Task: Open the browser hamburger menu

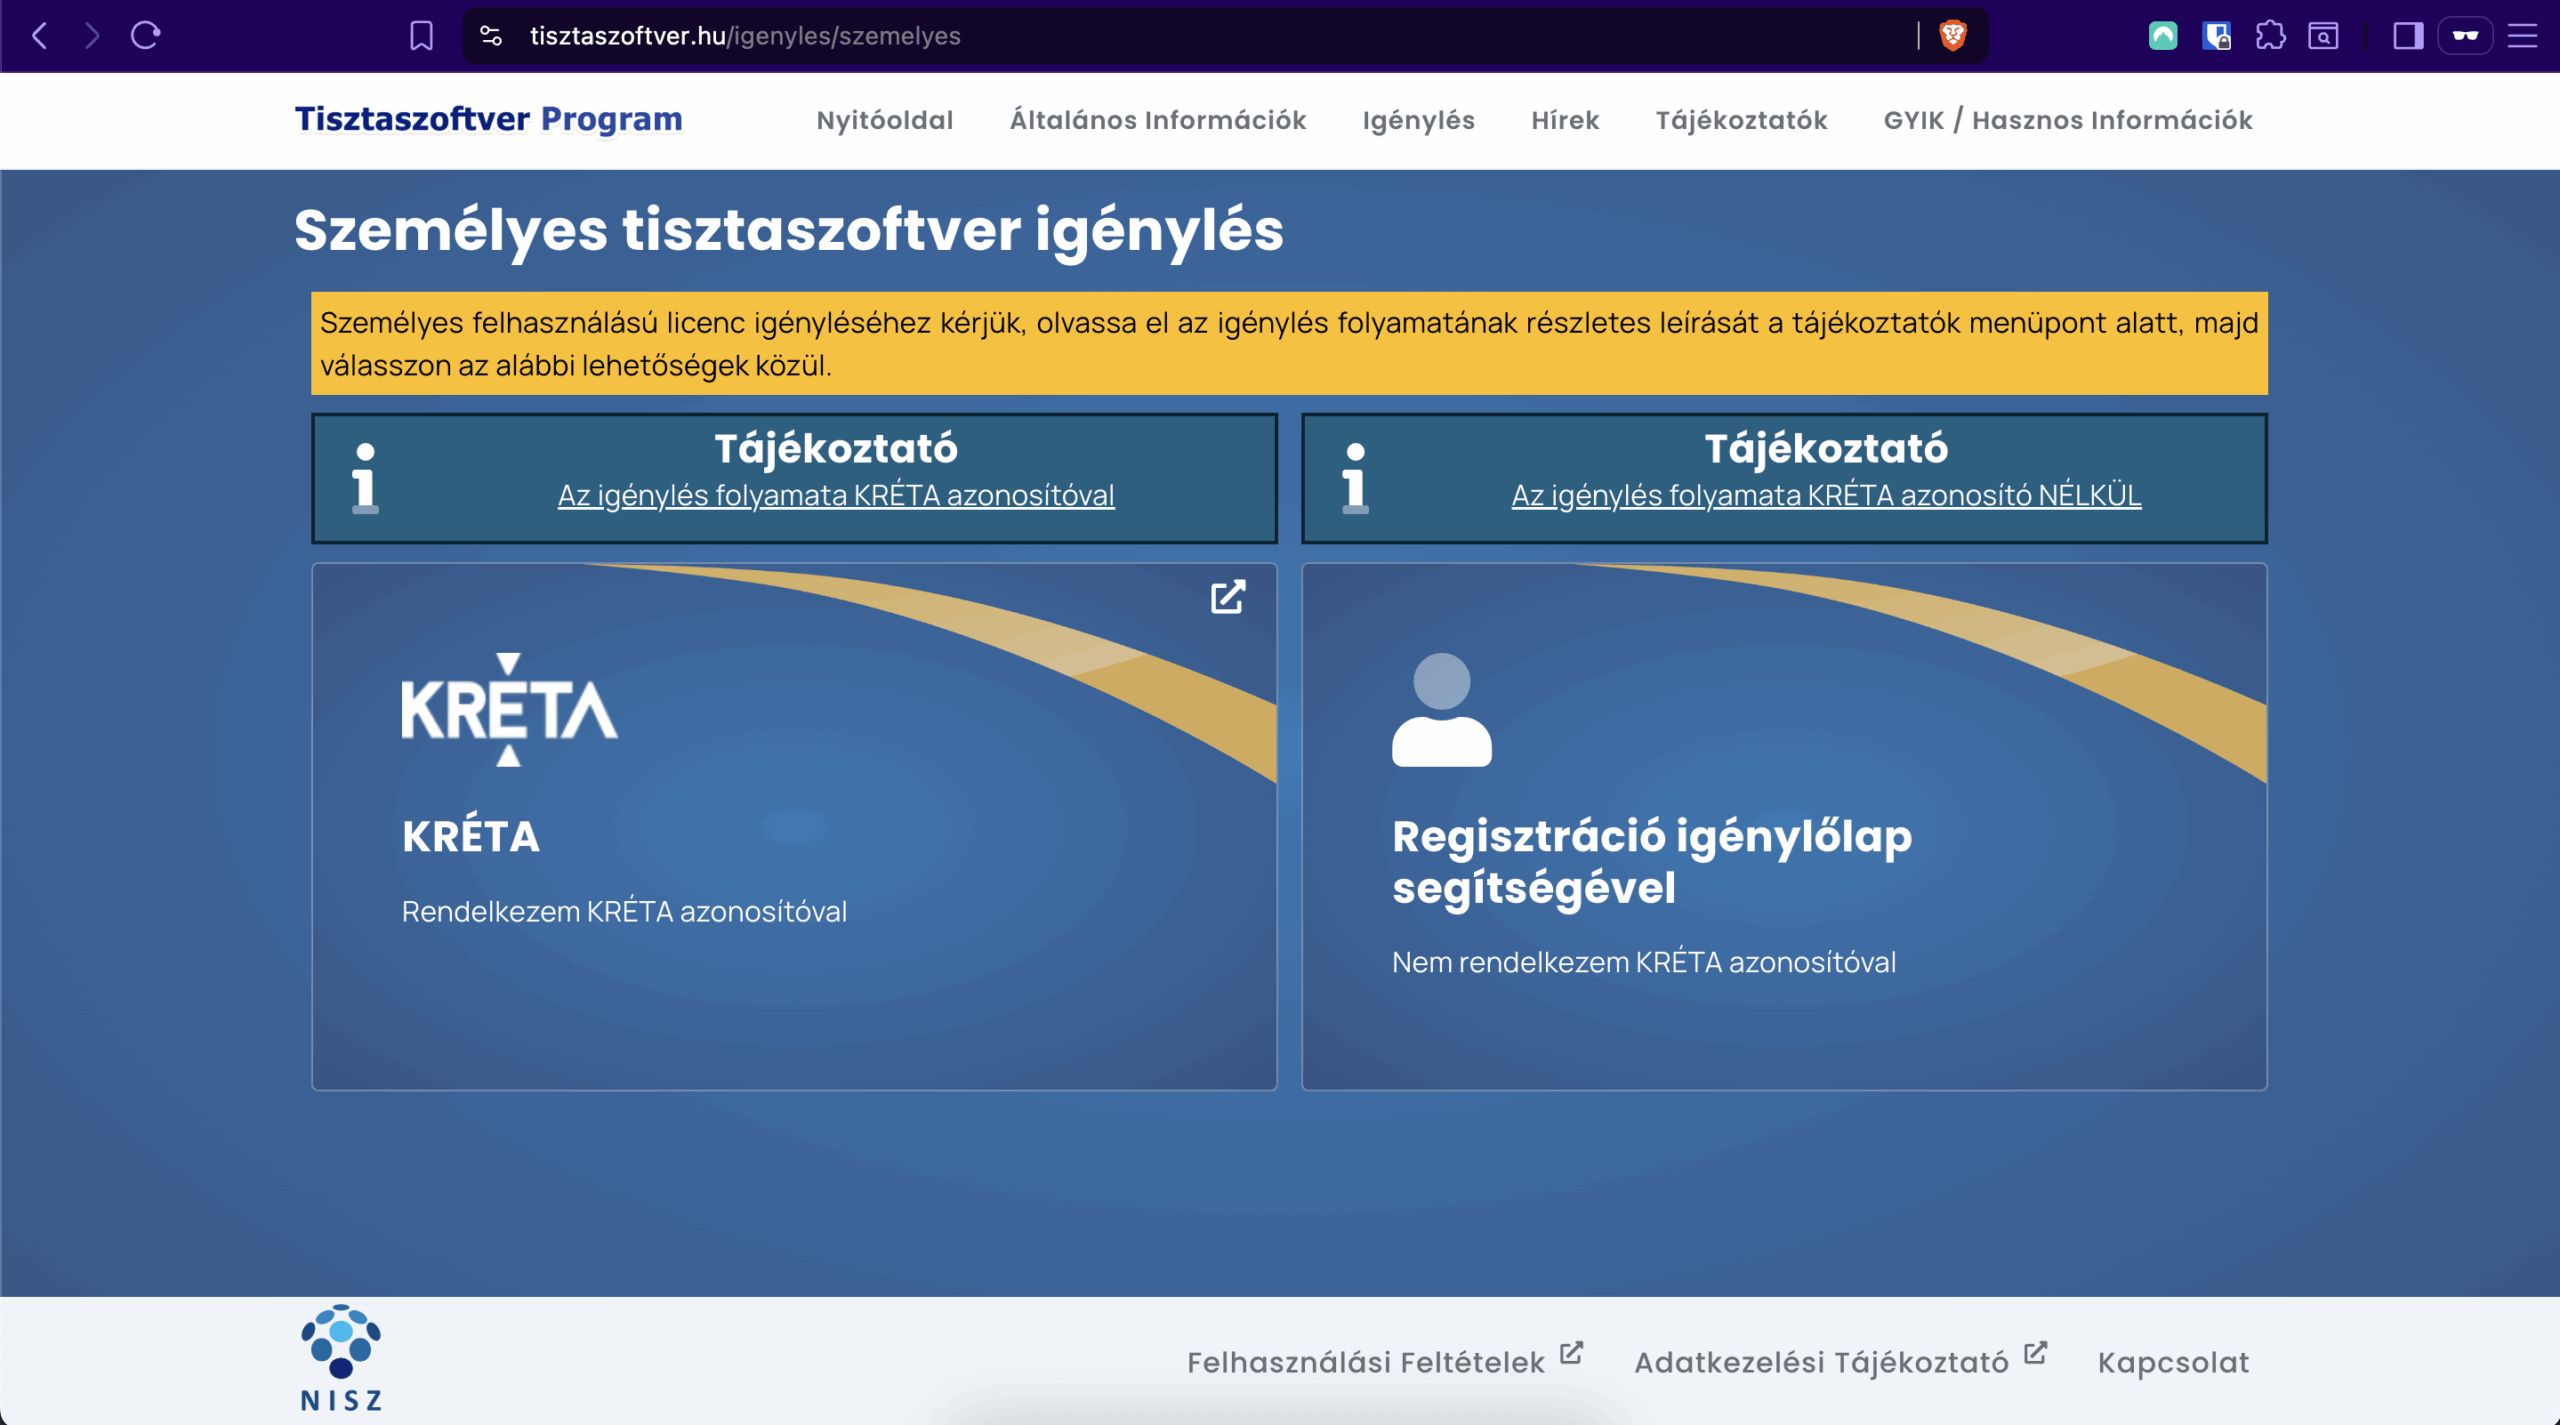Action: point(2524,35)
